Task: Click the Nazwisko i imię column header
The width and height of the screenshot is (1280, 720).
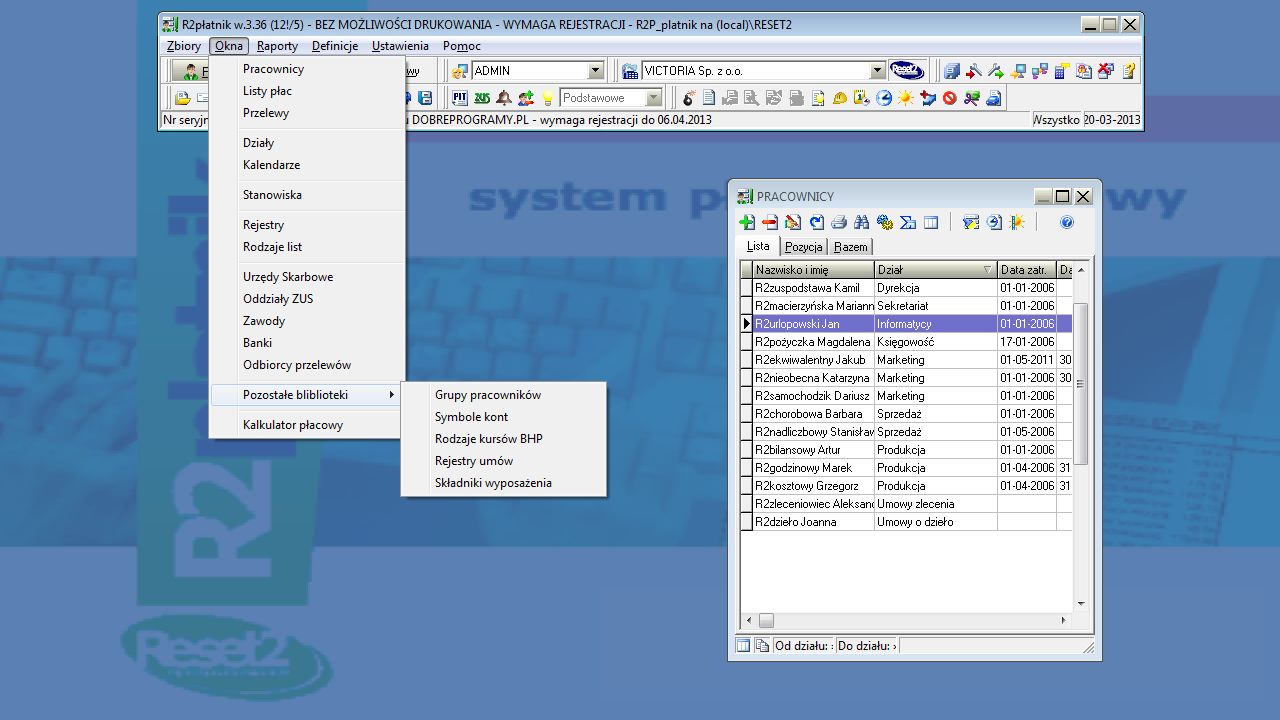Action: click(x=813, y=270)
